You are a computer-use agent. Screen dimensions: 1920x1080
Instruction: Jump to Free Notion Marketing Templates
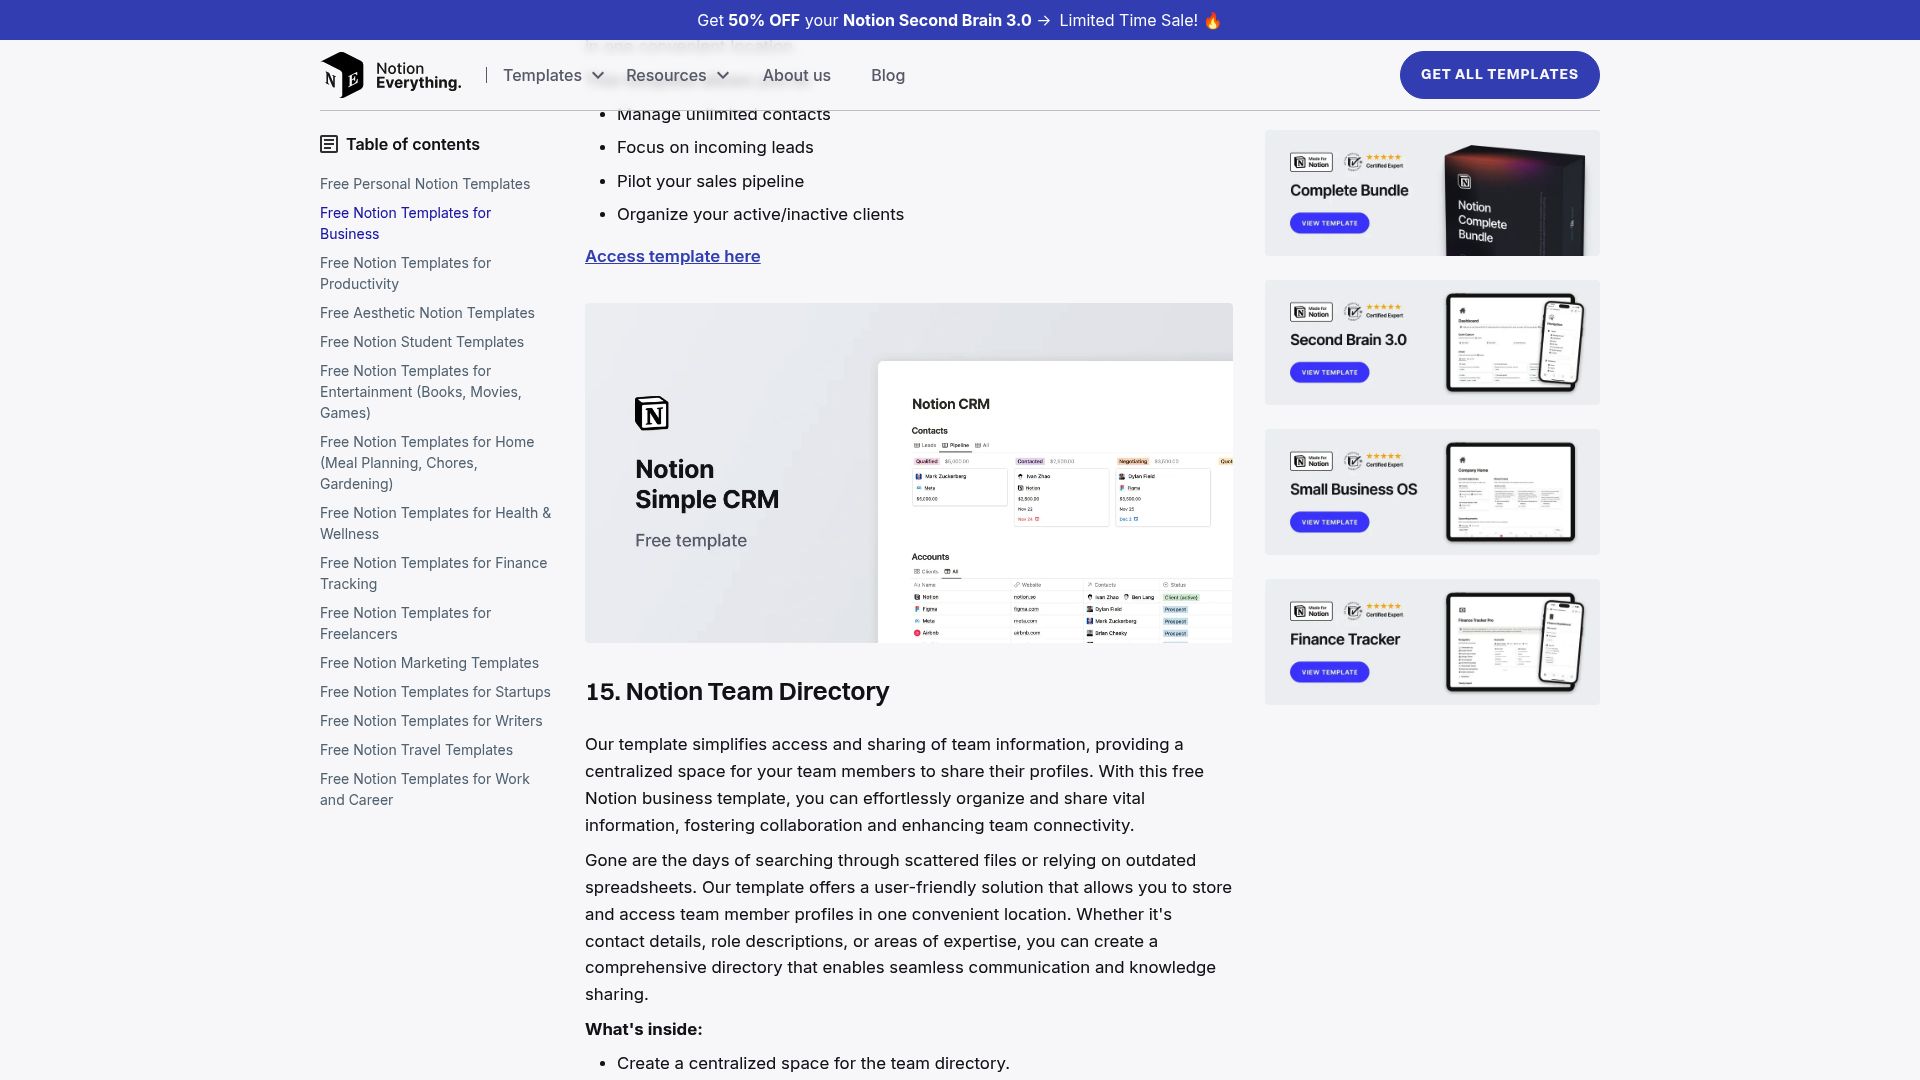click(429, 663)
